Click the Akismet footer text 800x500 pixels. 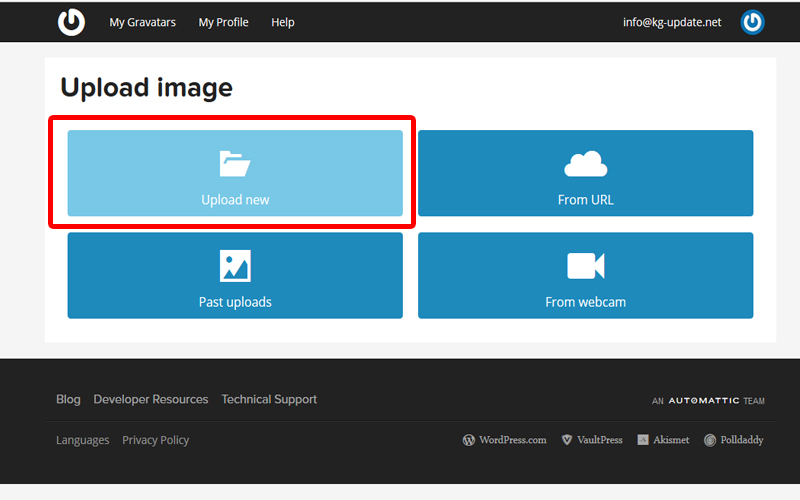click(671, 440)
